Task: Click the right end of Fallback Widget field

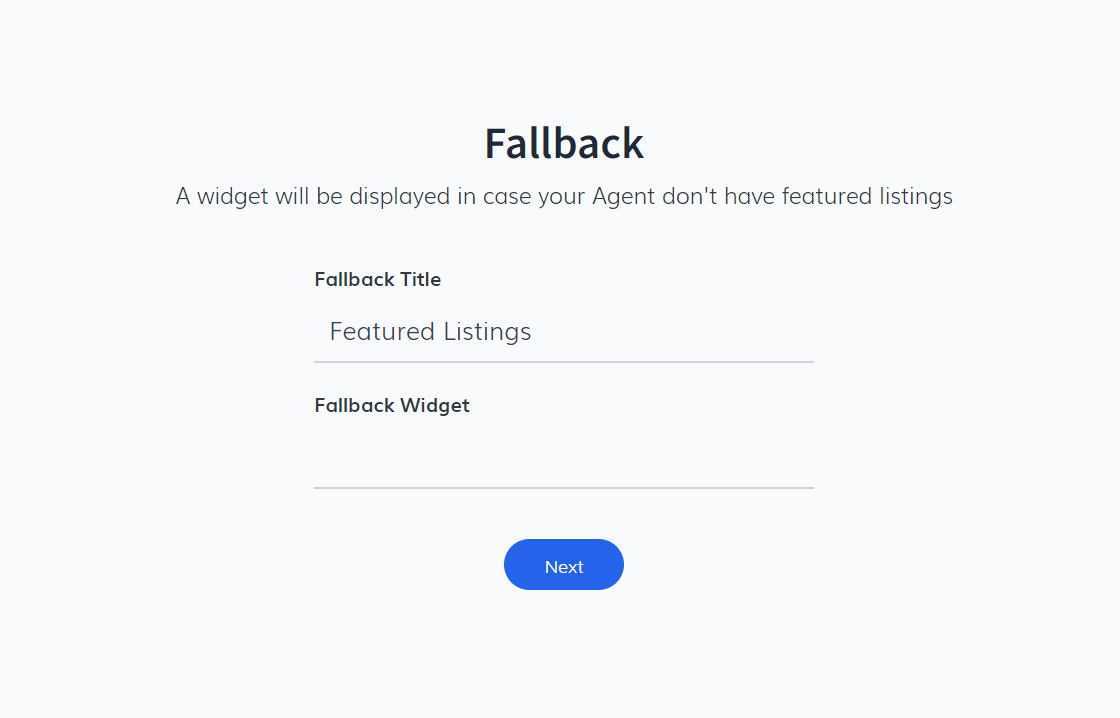Action: coord(800,458)
